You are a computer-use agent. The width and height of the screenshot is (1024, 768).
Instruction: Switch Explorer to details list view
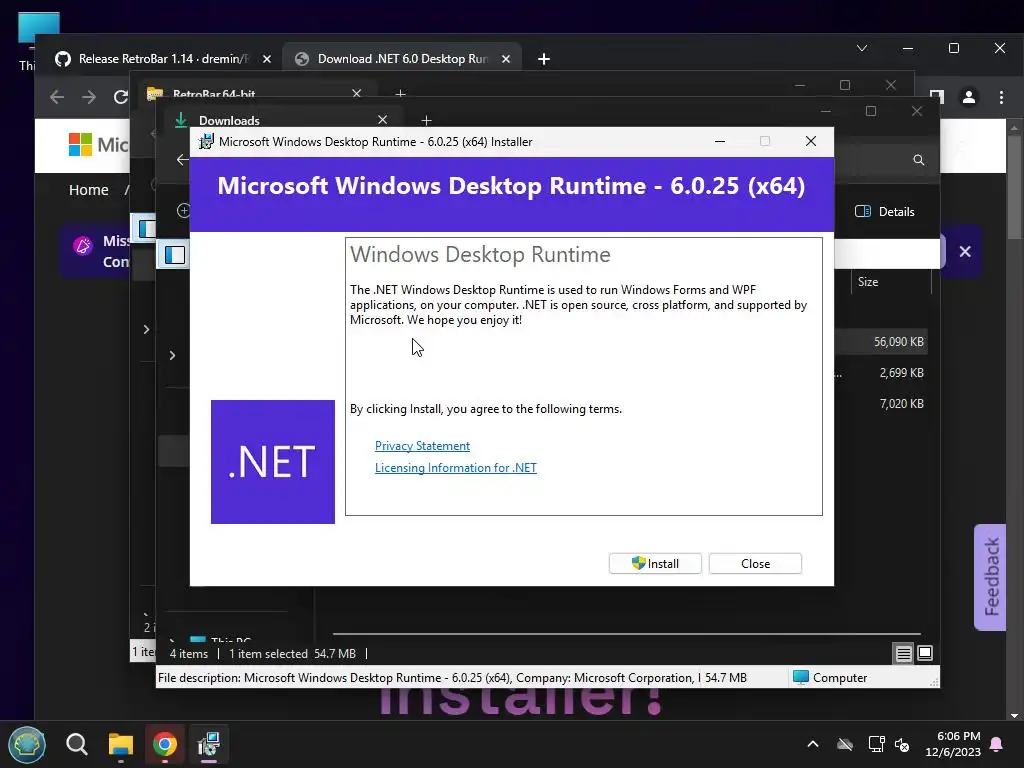[903, 653]
